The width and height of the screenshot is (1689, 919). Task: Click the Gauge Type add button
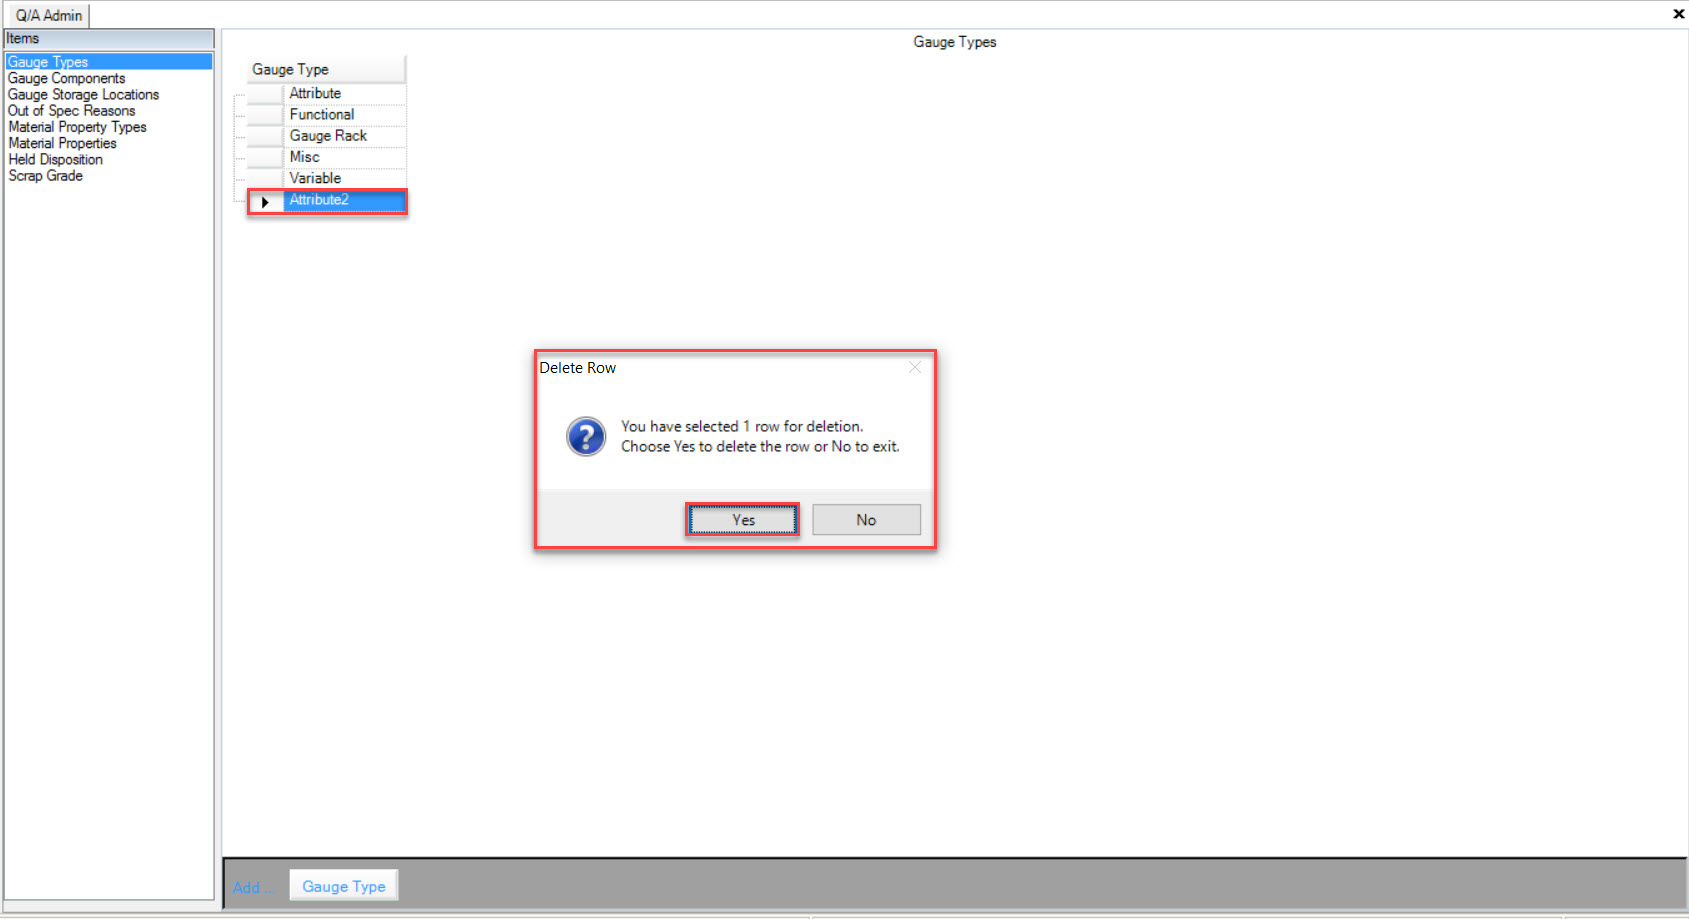344,886
